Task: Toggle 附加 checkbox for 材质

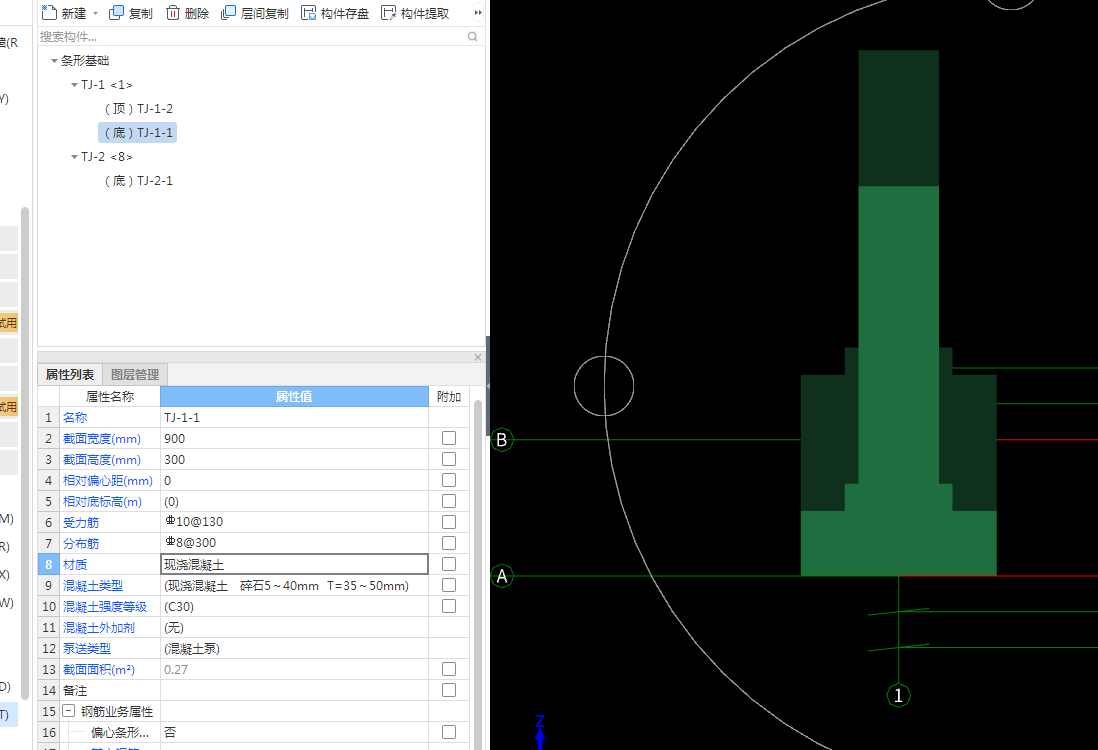Action: point(449,564)
